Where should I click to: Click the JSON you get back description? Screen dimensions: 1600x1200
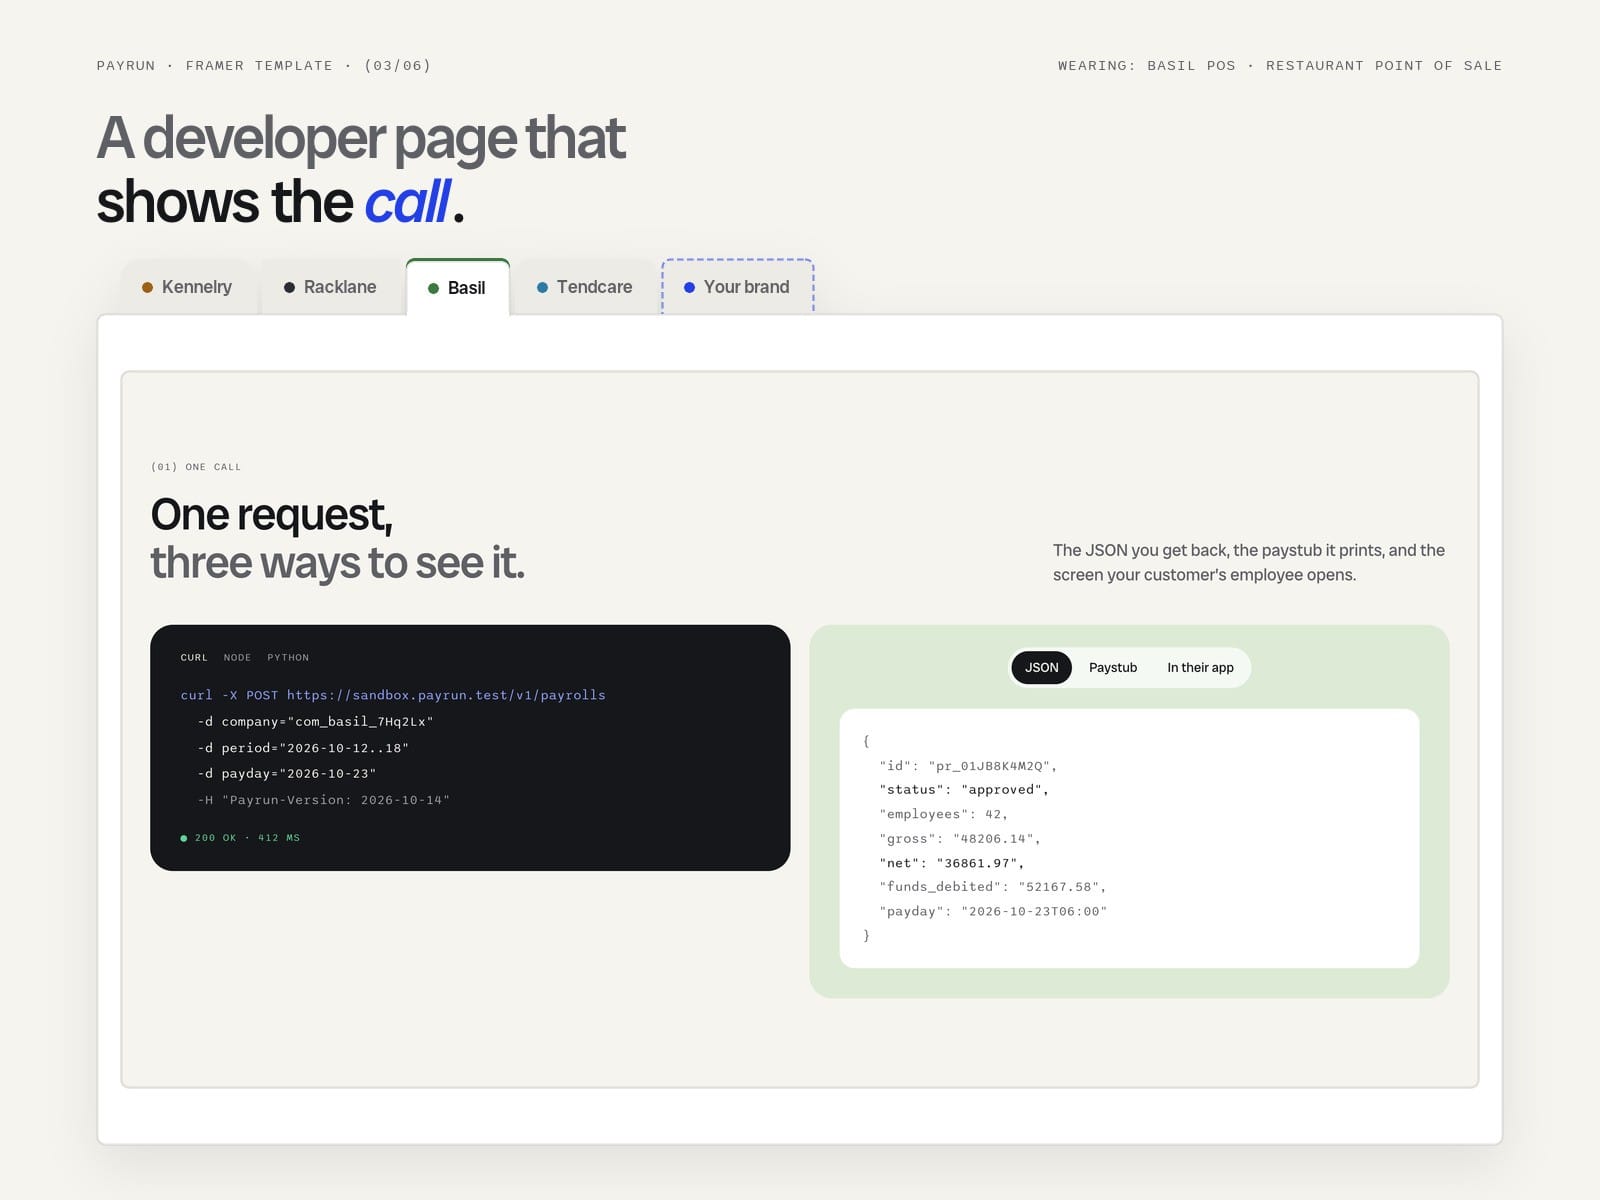pyautogui.click(x=1249, y=562)
